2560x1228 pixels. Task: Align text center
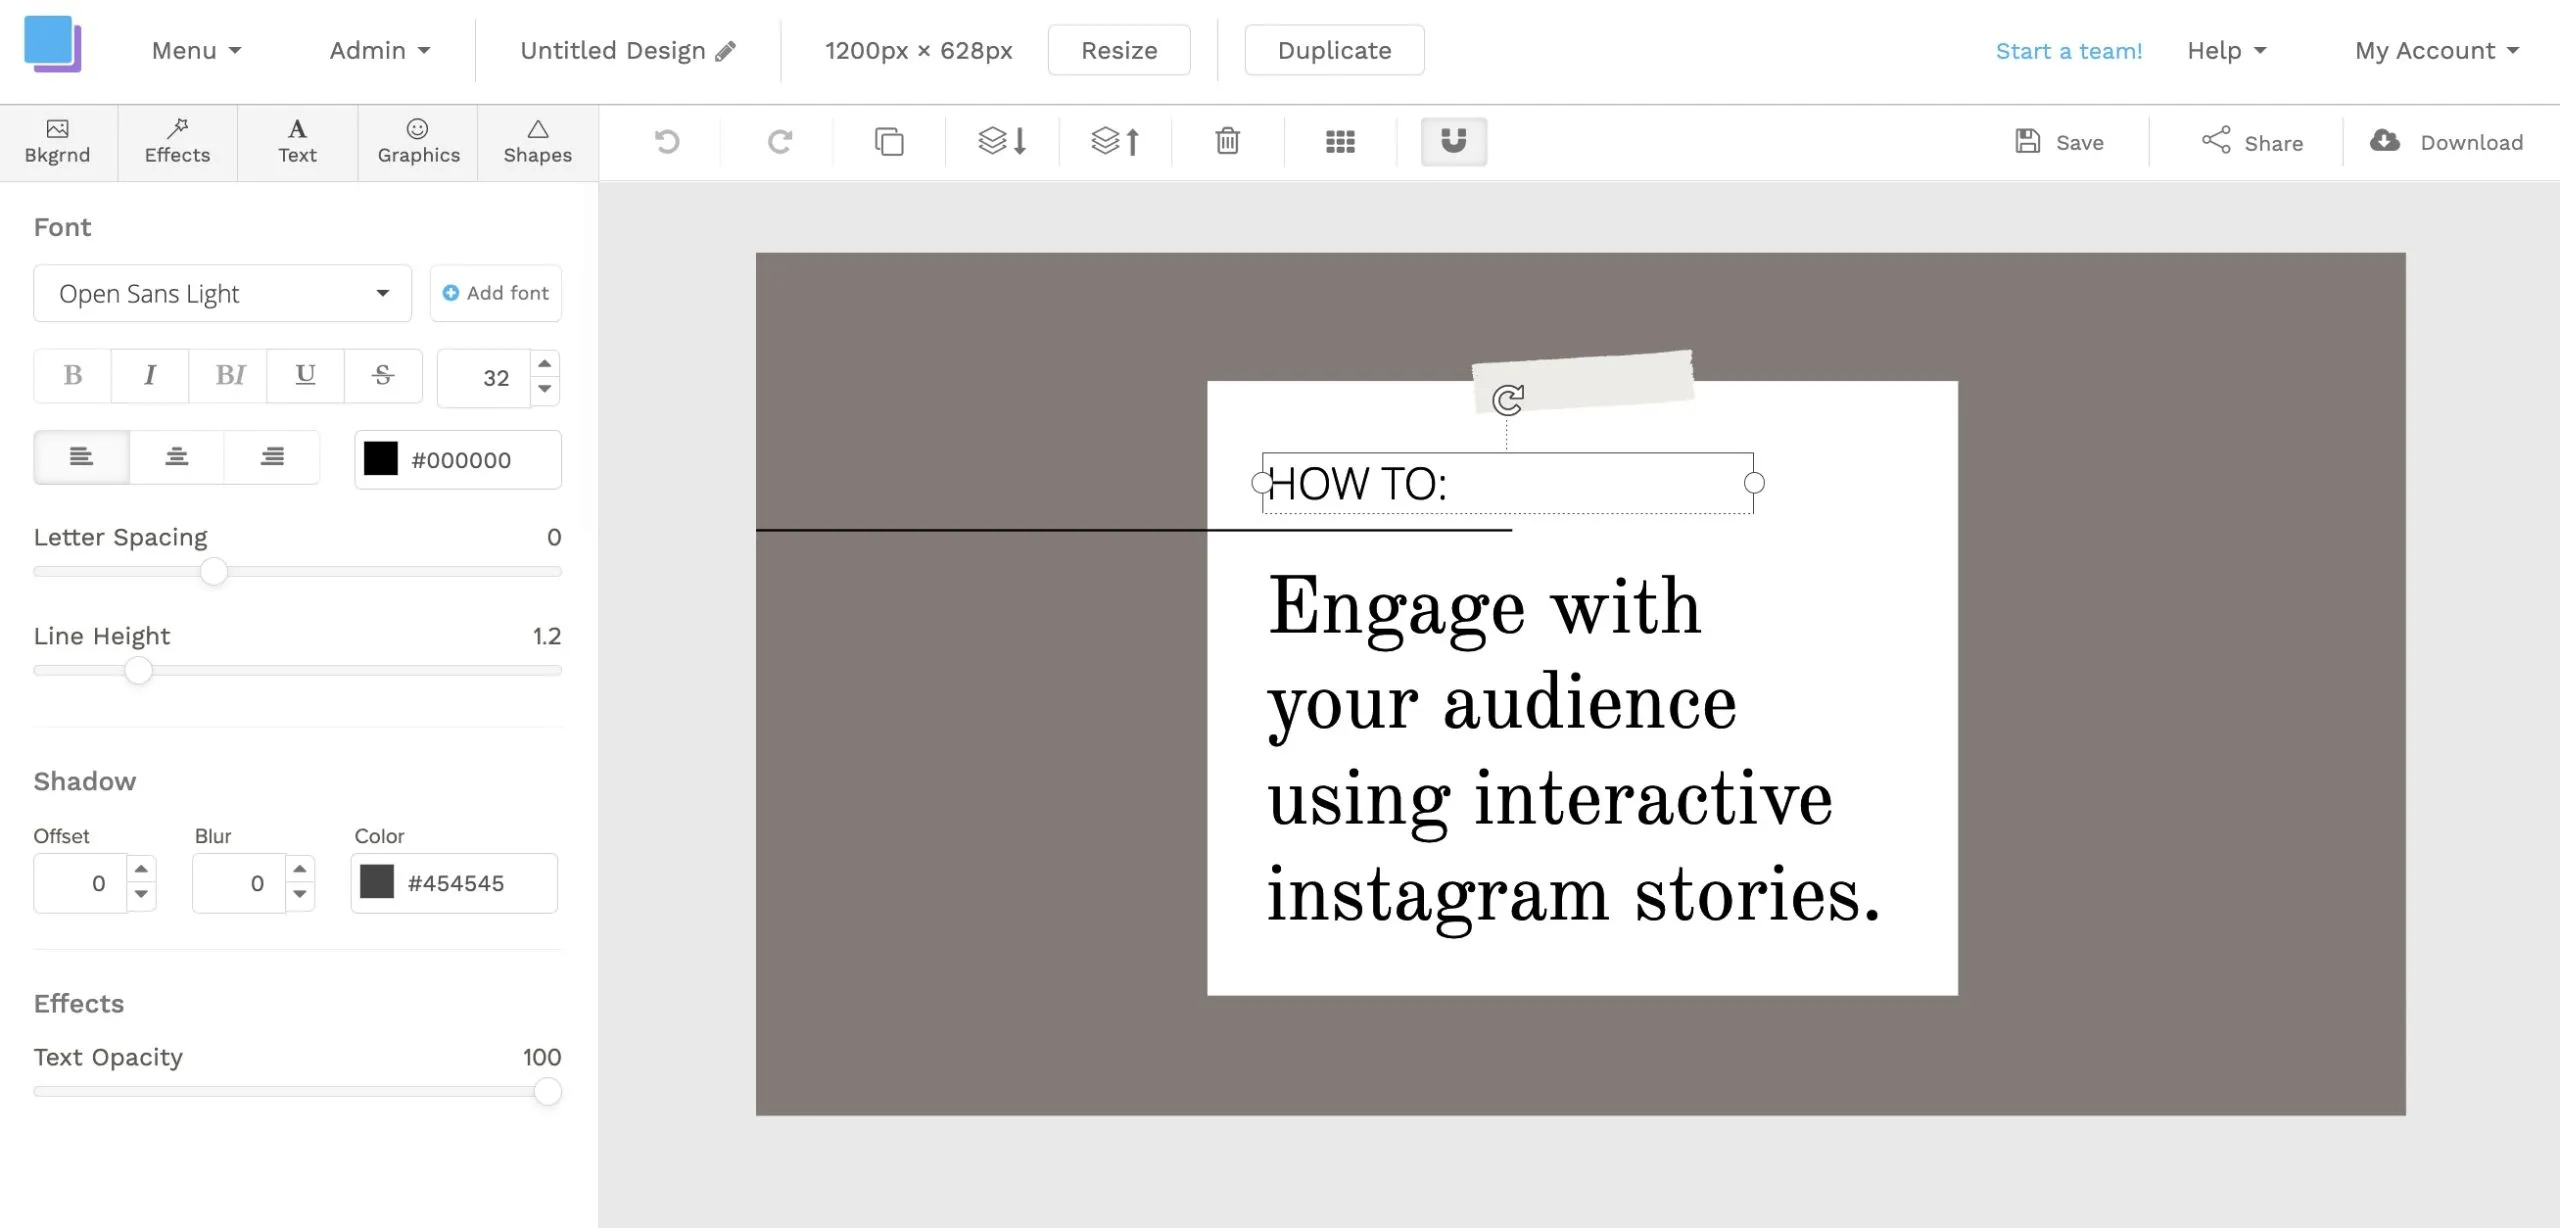click(177, 458)
